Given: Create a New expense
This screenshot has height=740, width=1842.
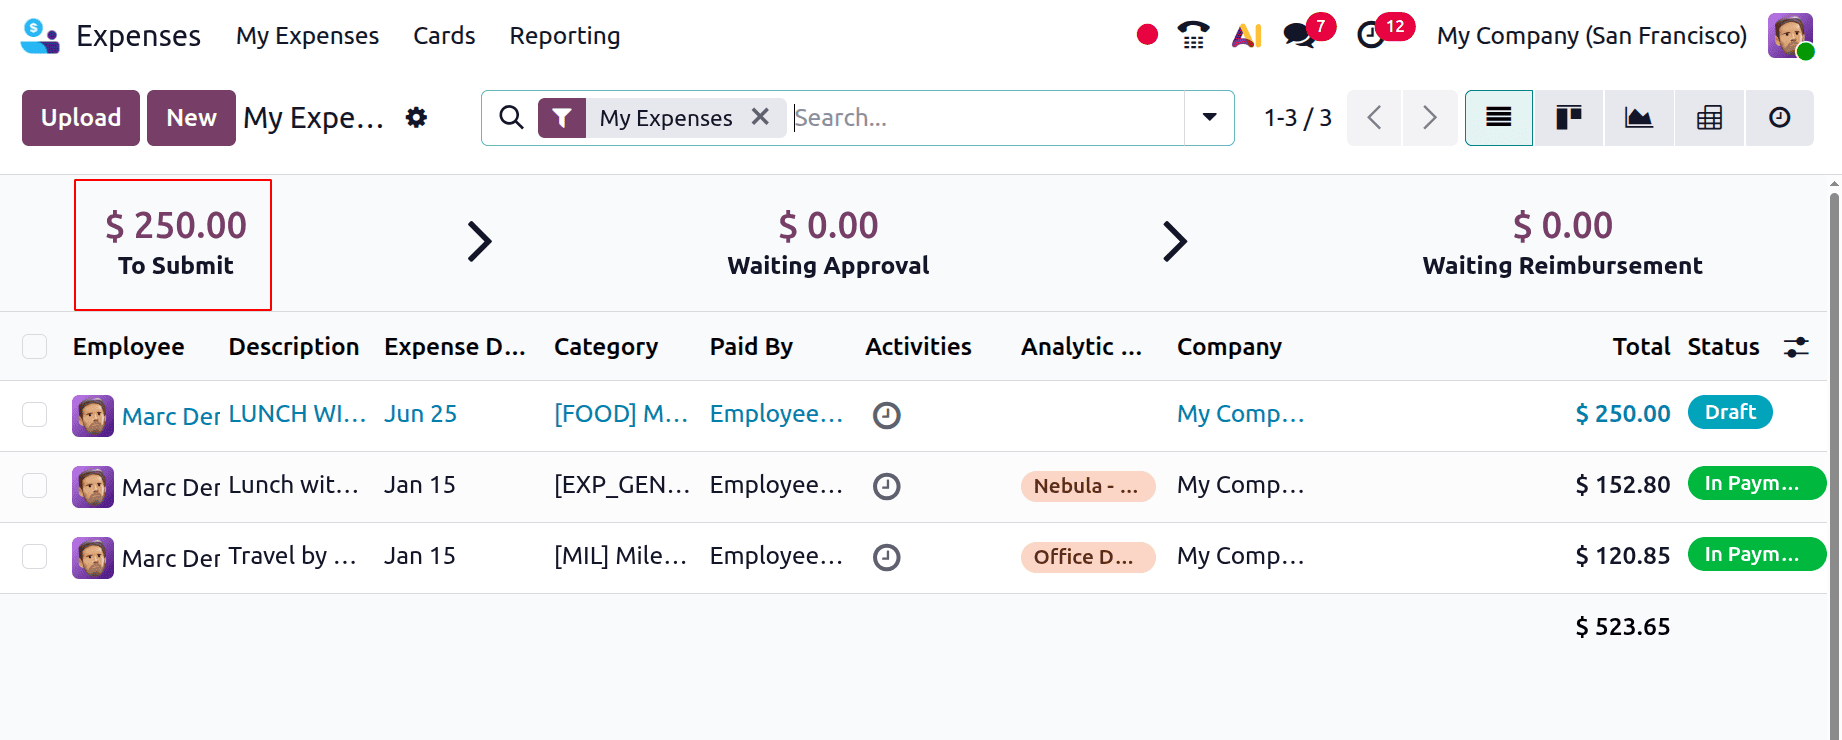Looking at the screenshot, I should 191,118.
